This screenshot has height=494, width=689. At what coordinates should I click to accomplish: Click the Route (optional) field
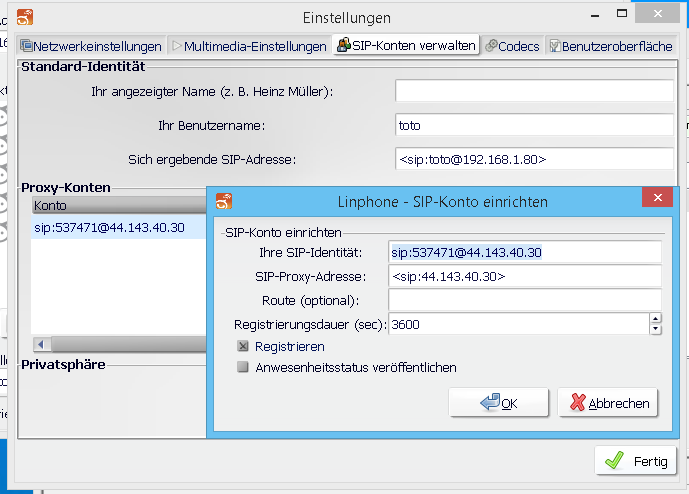525,301
